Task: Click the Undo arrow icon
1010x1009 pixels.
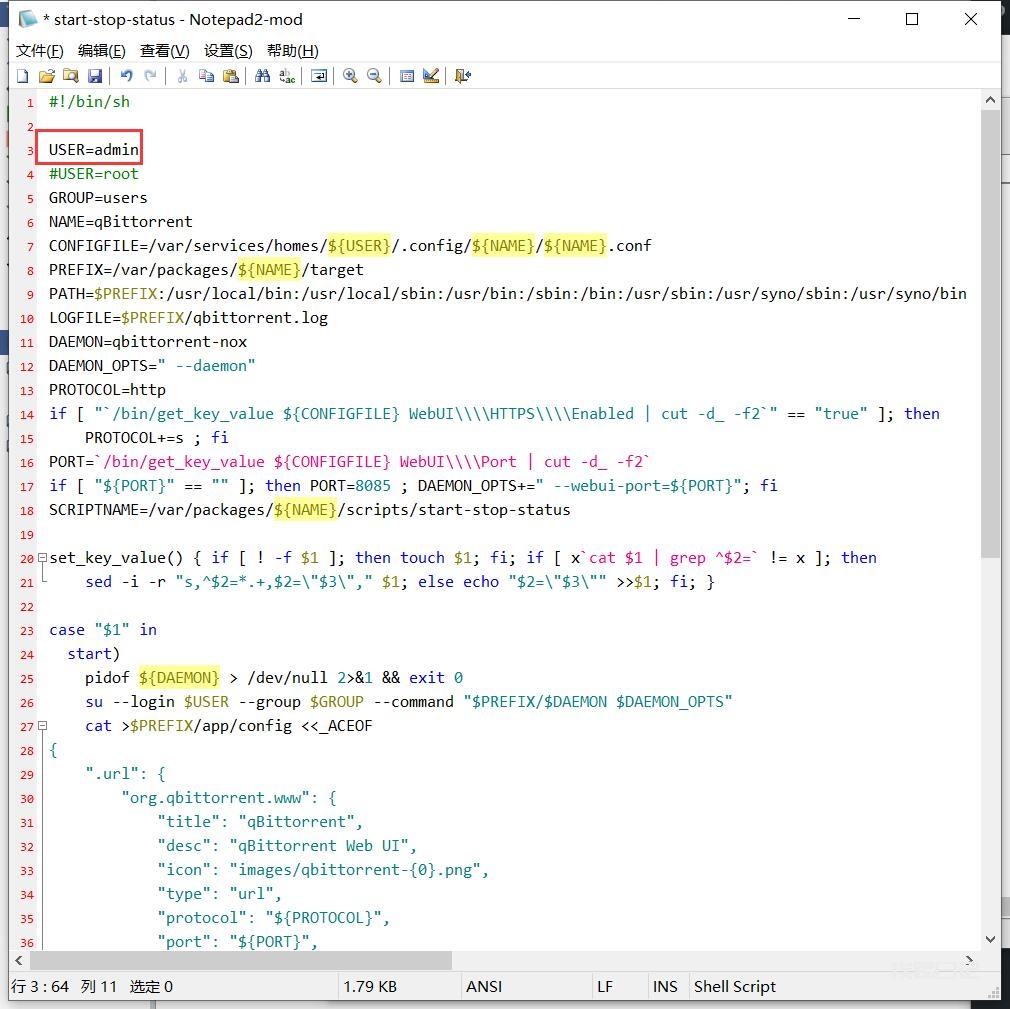Action: point(126,76)
